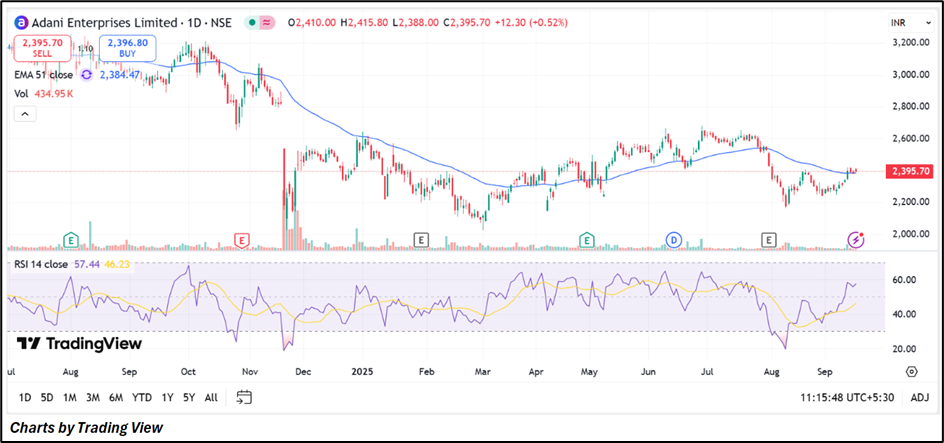Open chart settings gear beside time axis

[x=911, y=371]
